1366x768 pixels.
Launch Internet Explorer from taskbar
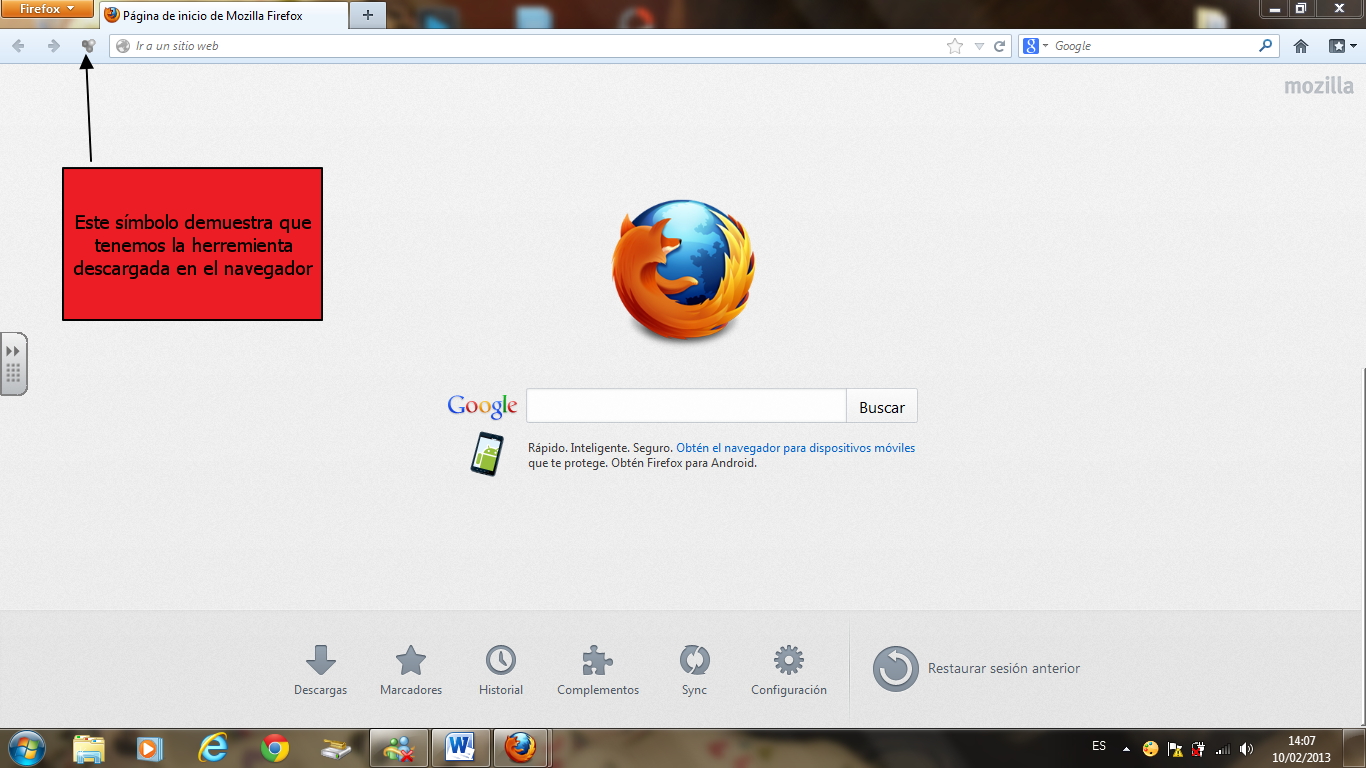(x=212, y=748)
